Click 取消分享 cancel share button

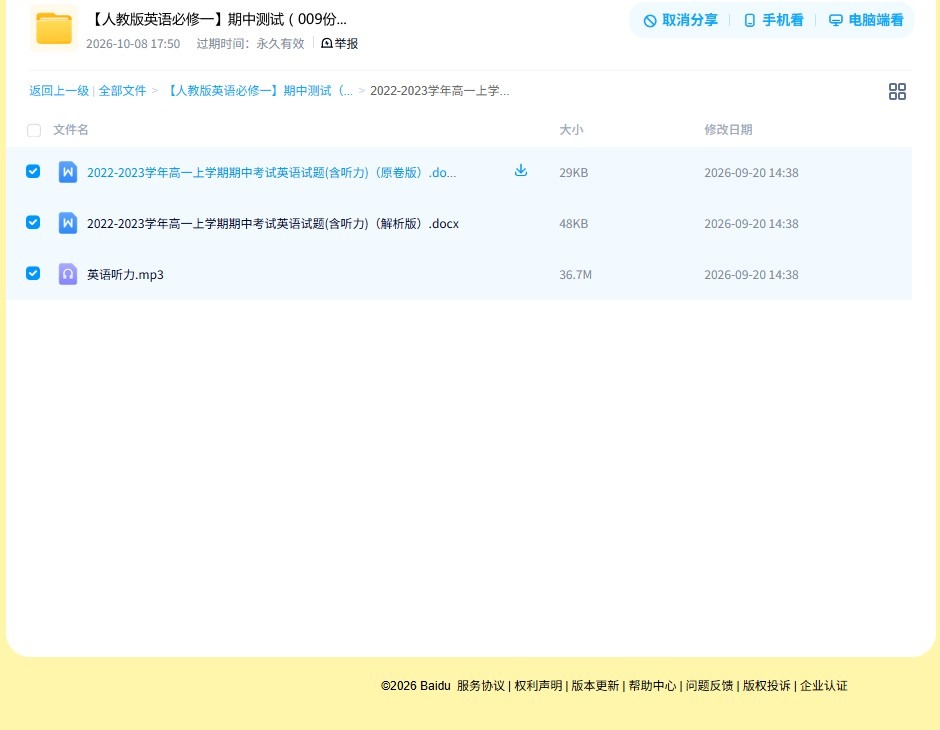click(x=680, y=20)
